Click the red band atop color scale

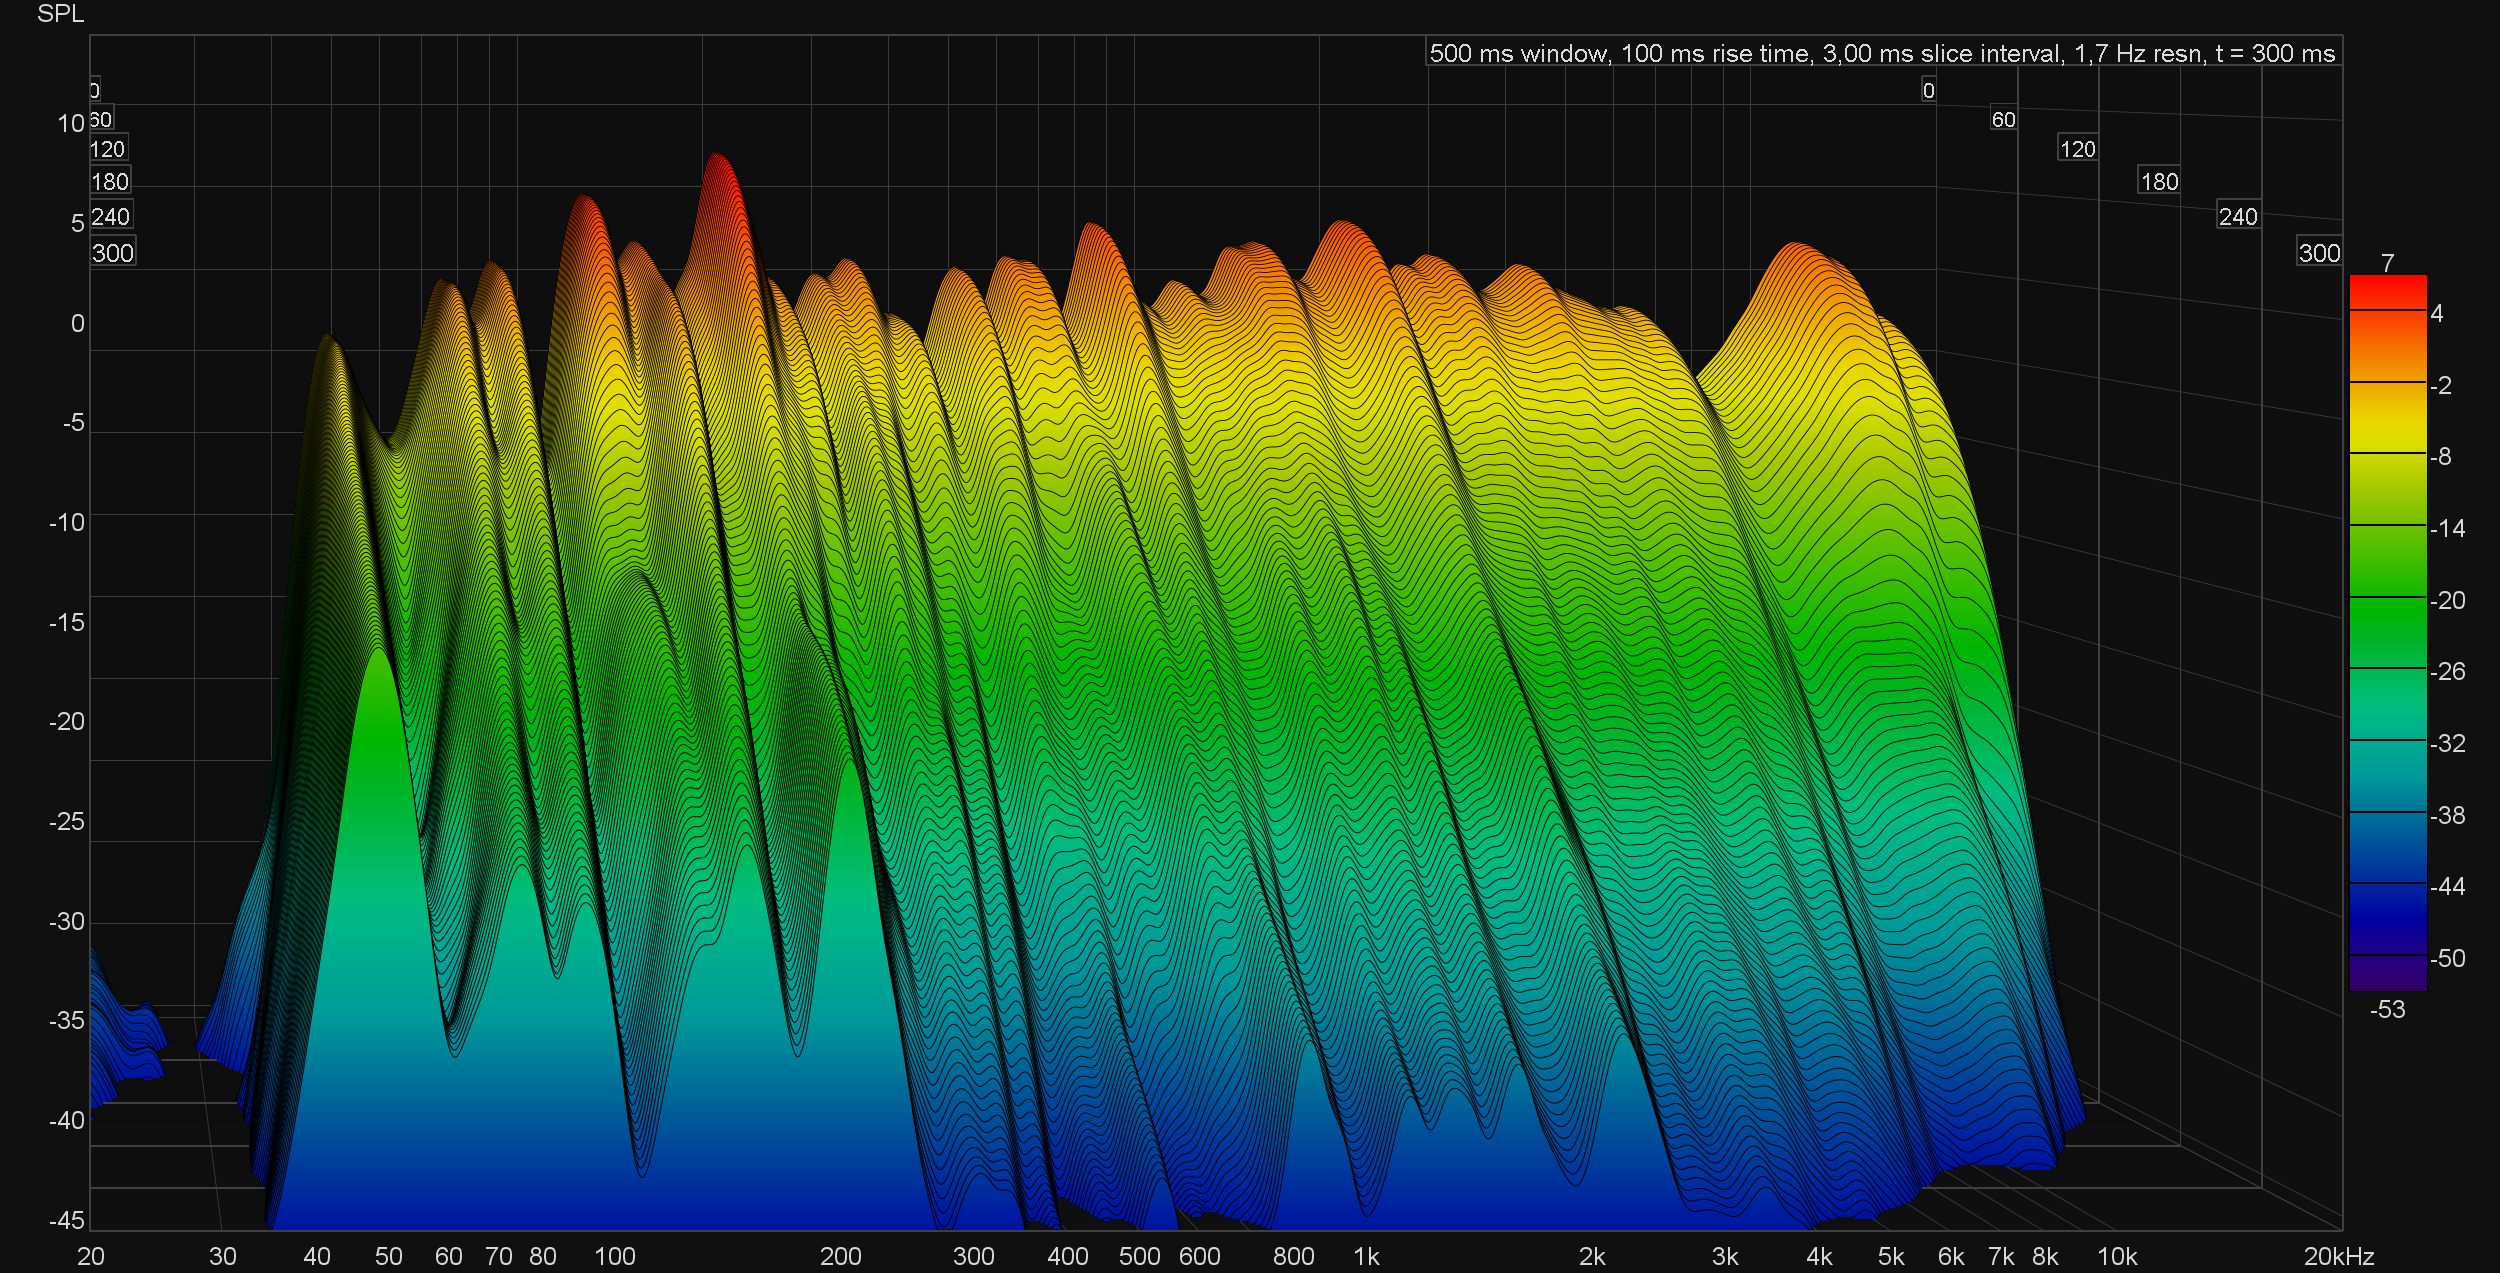pyautogui.click(x=2387, y=292)
